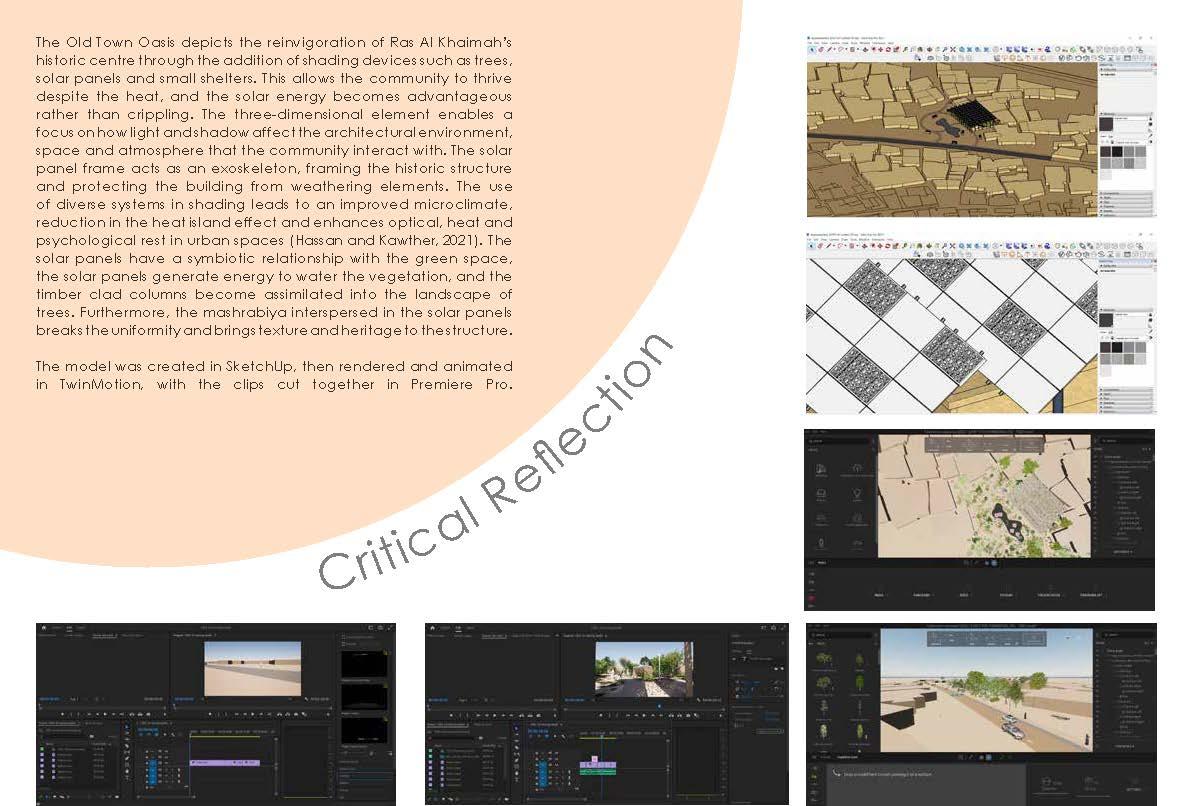The height and width of the screenshot is (806, 1191).
Task: Click the dark material preview in solar-panel SketchUp window
Action: point(1106,321)
